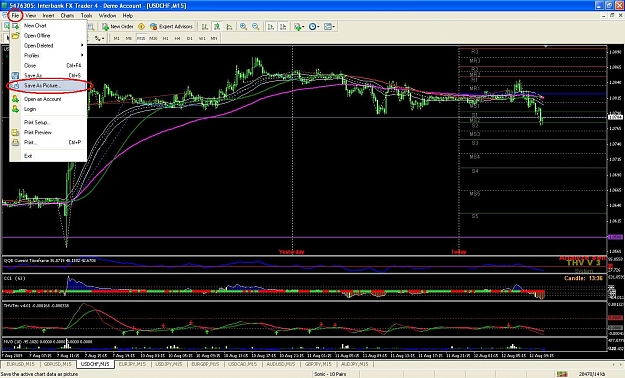The width and height of the screenshot is (625, 378).
Task: Click the File menu in menu bar
Action: (15, 16)
